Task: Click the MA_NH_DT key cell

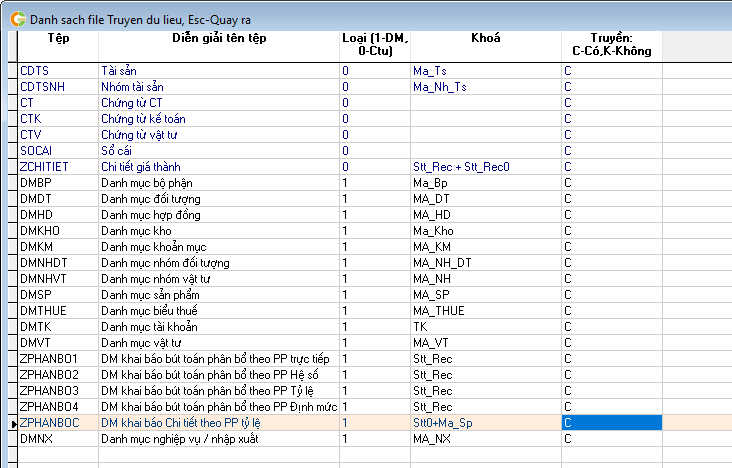Action: pyautogui.click(x=486, y=262)
